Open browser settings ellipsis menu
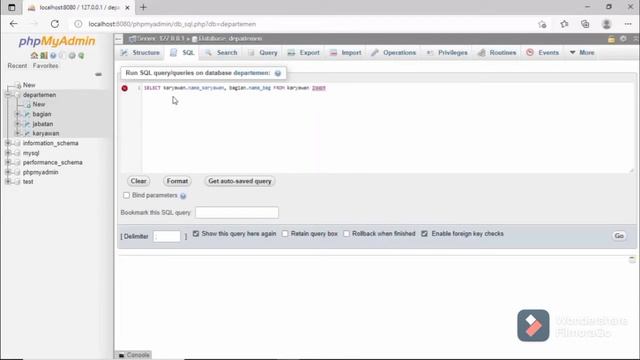Viewport: 640px width, 360px height. point(628,24)
